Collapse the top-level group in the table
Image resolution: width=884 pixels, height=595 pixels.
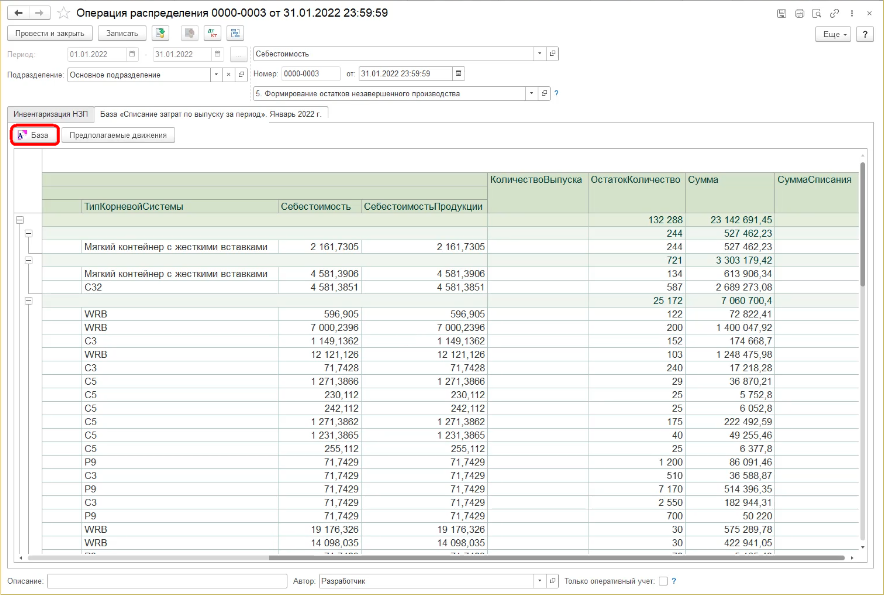tap(19, 219)
